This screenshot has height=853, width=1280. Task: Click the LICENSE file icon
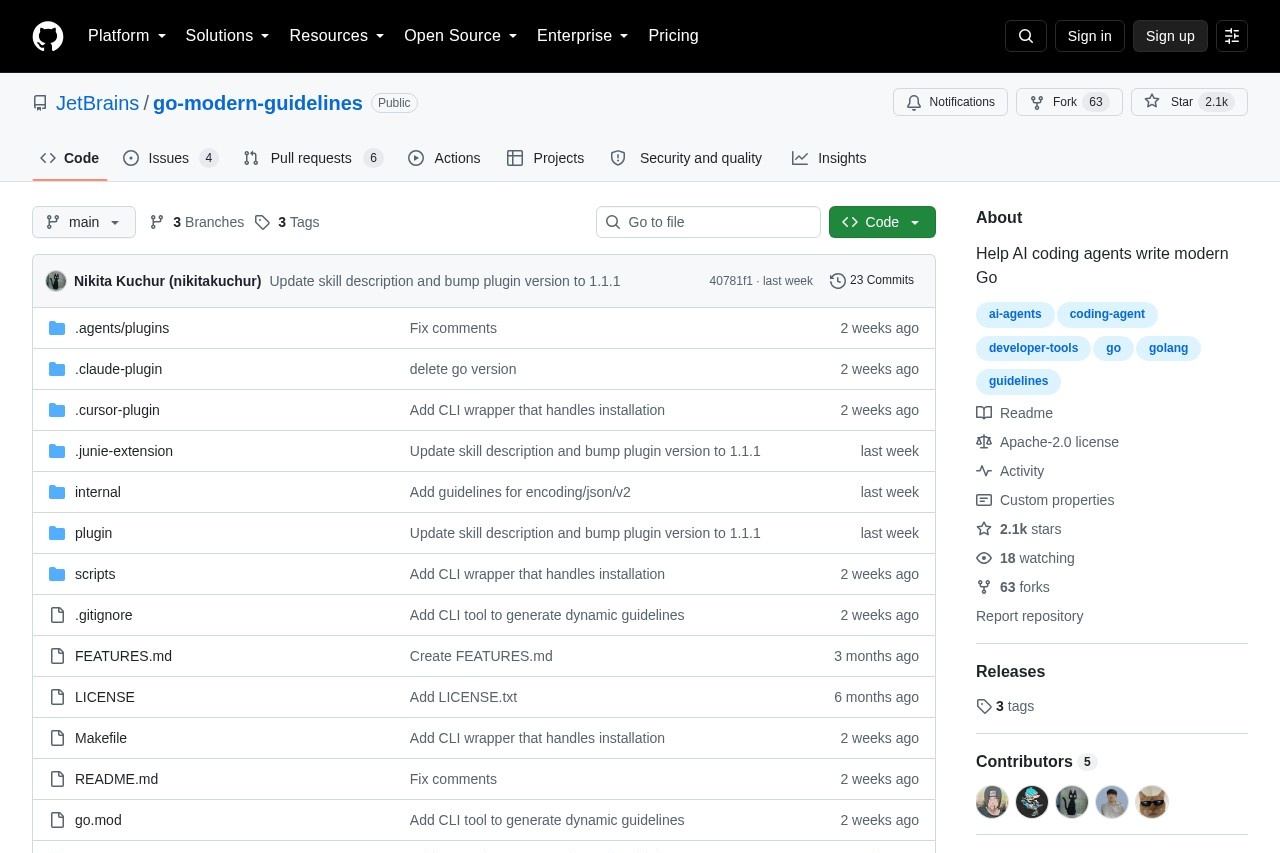57,697
